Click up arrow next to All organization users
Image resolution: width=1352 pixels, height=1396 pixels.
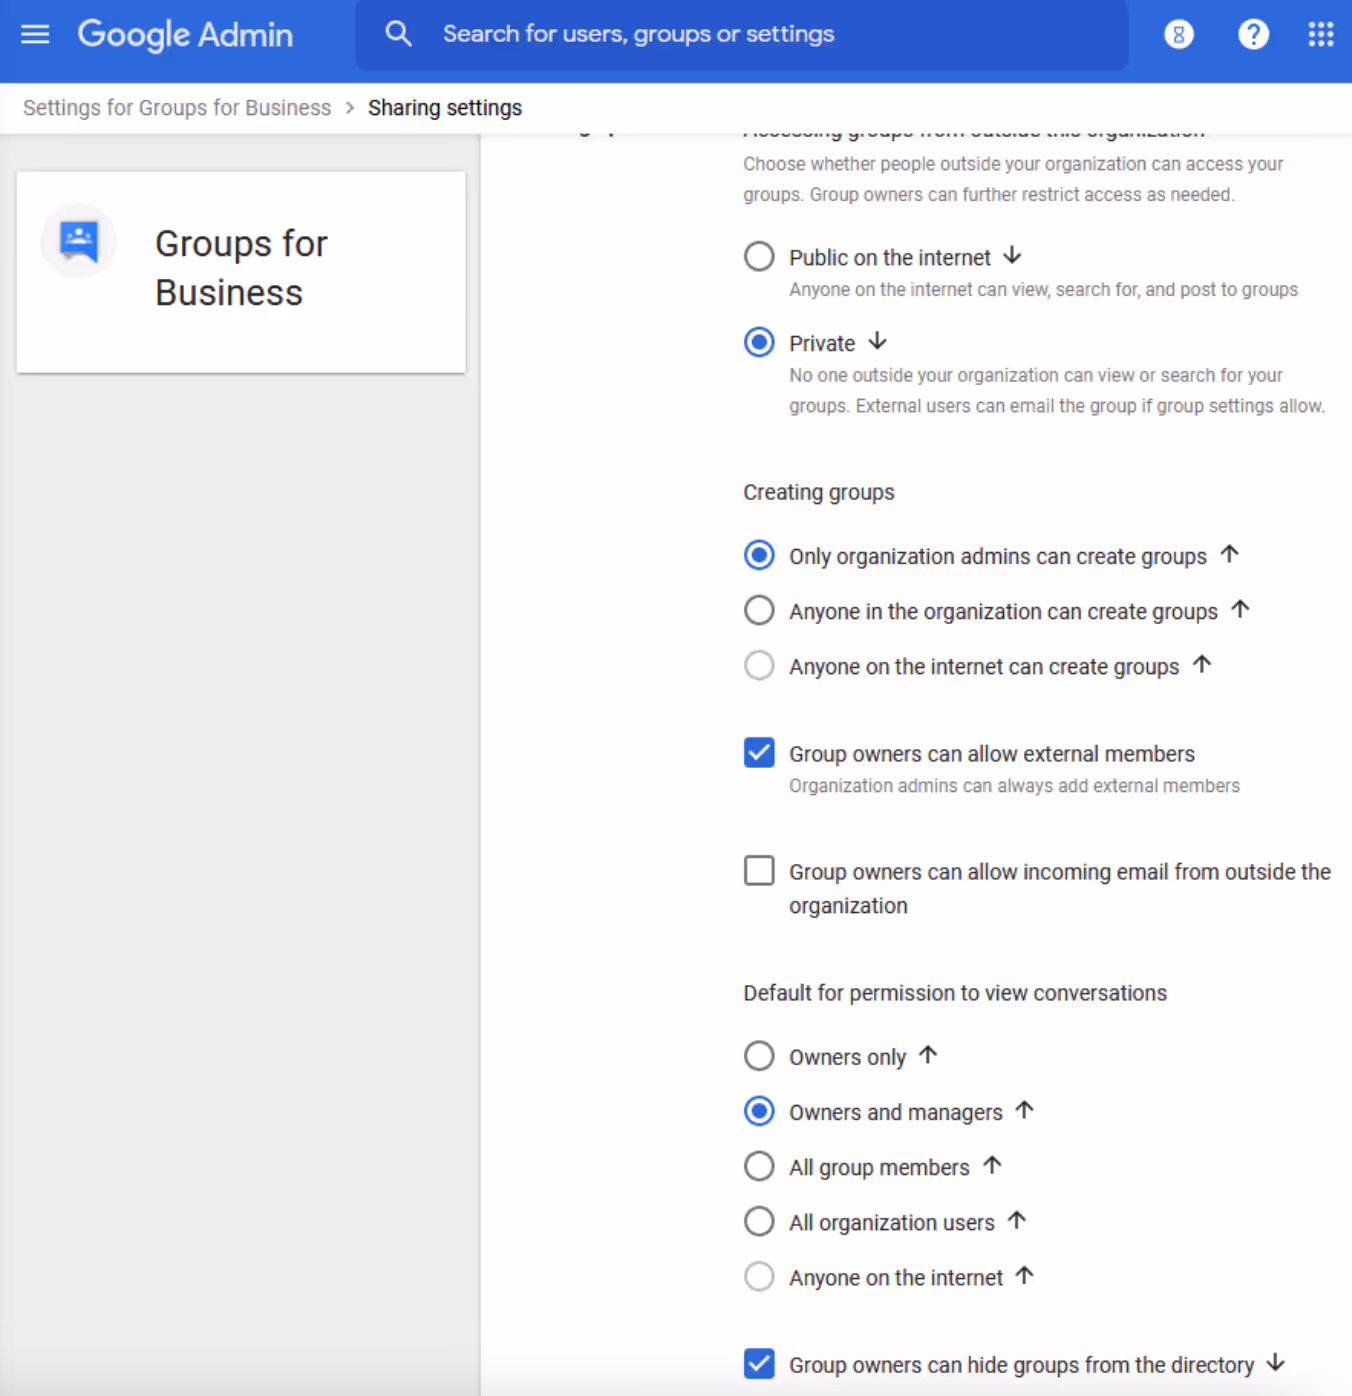(1017, 1220)
